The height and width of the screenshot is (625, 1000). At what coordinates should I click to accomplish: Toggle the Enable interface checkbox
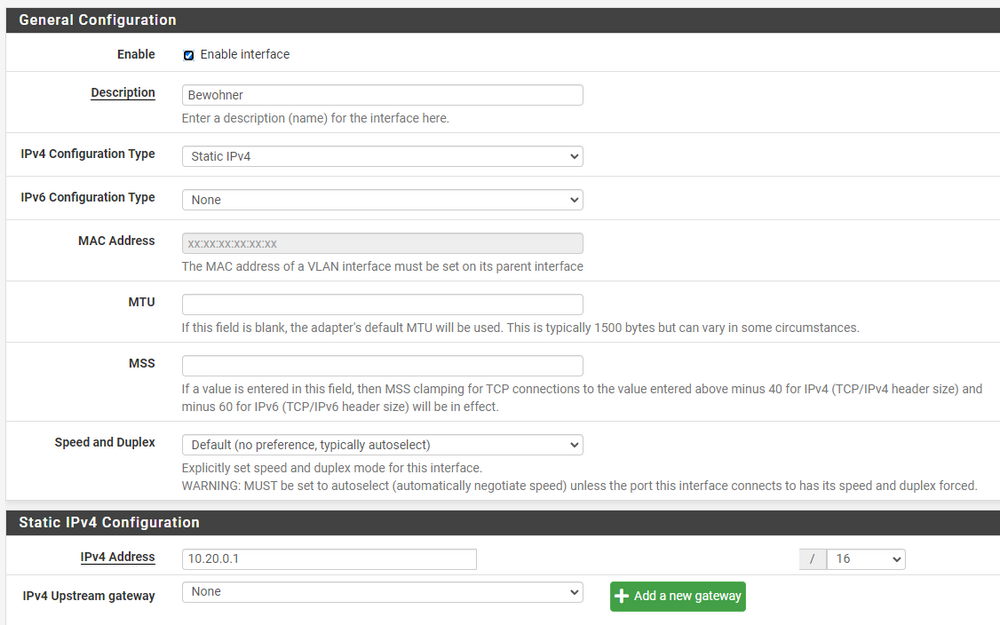[x=189, y=55]
